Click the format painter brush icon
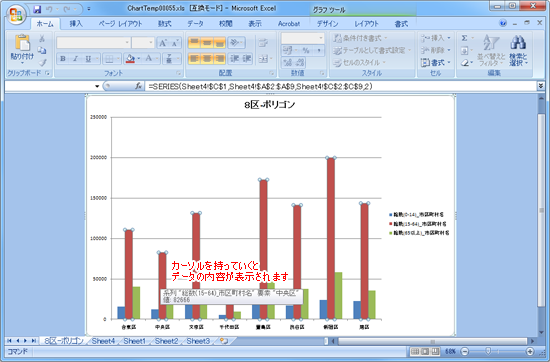 click(x=42, y=63)
